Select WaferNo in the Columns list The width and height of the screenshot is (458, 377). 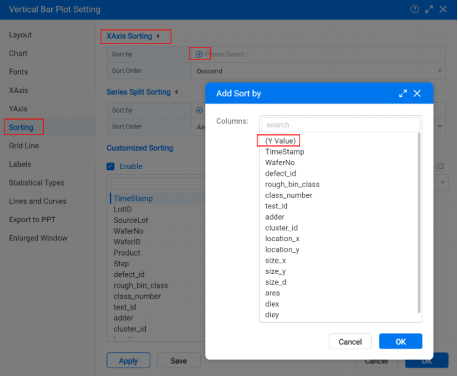[280, 162]
